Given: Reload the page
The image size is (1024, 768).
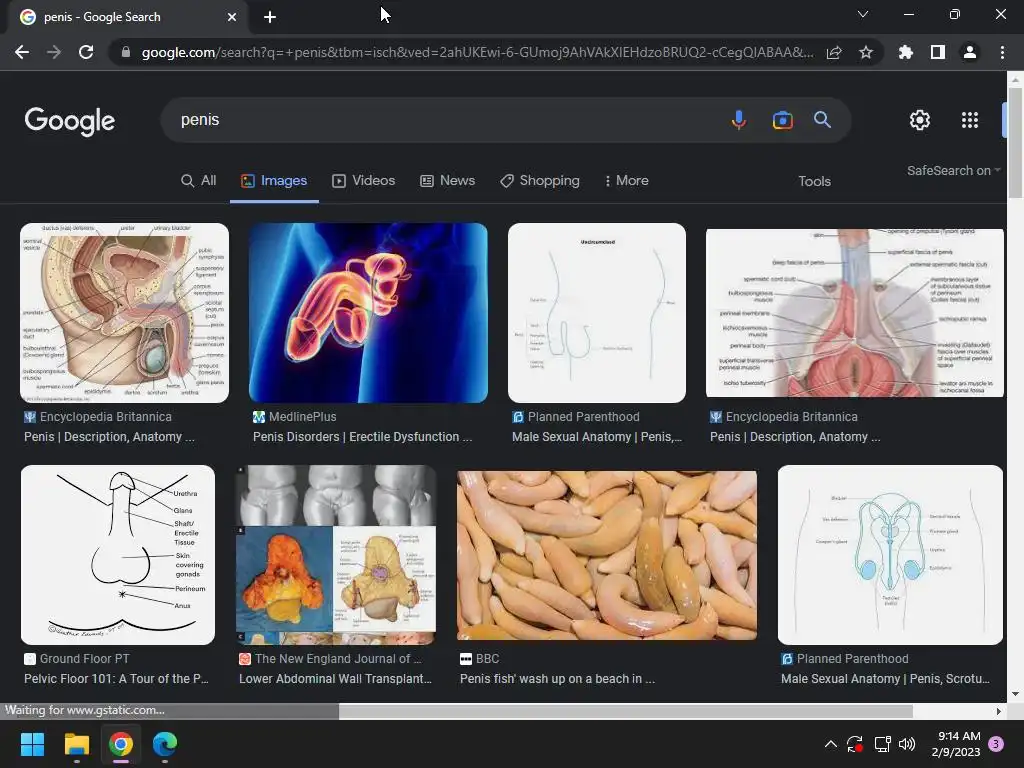Looking at the screenshot, I should click(x=86, y=52).
